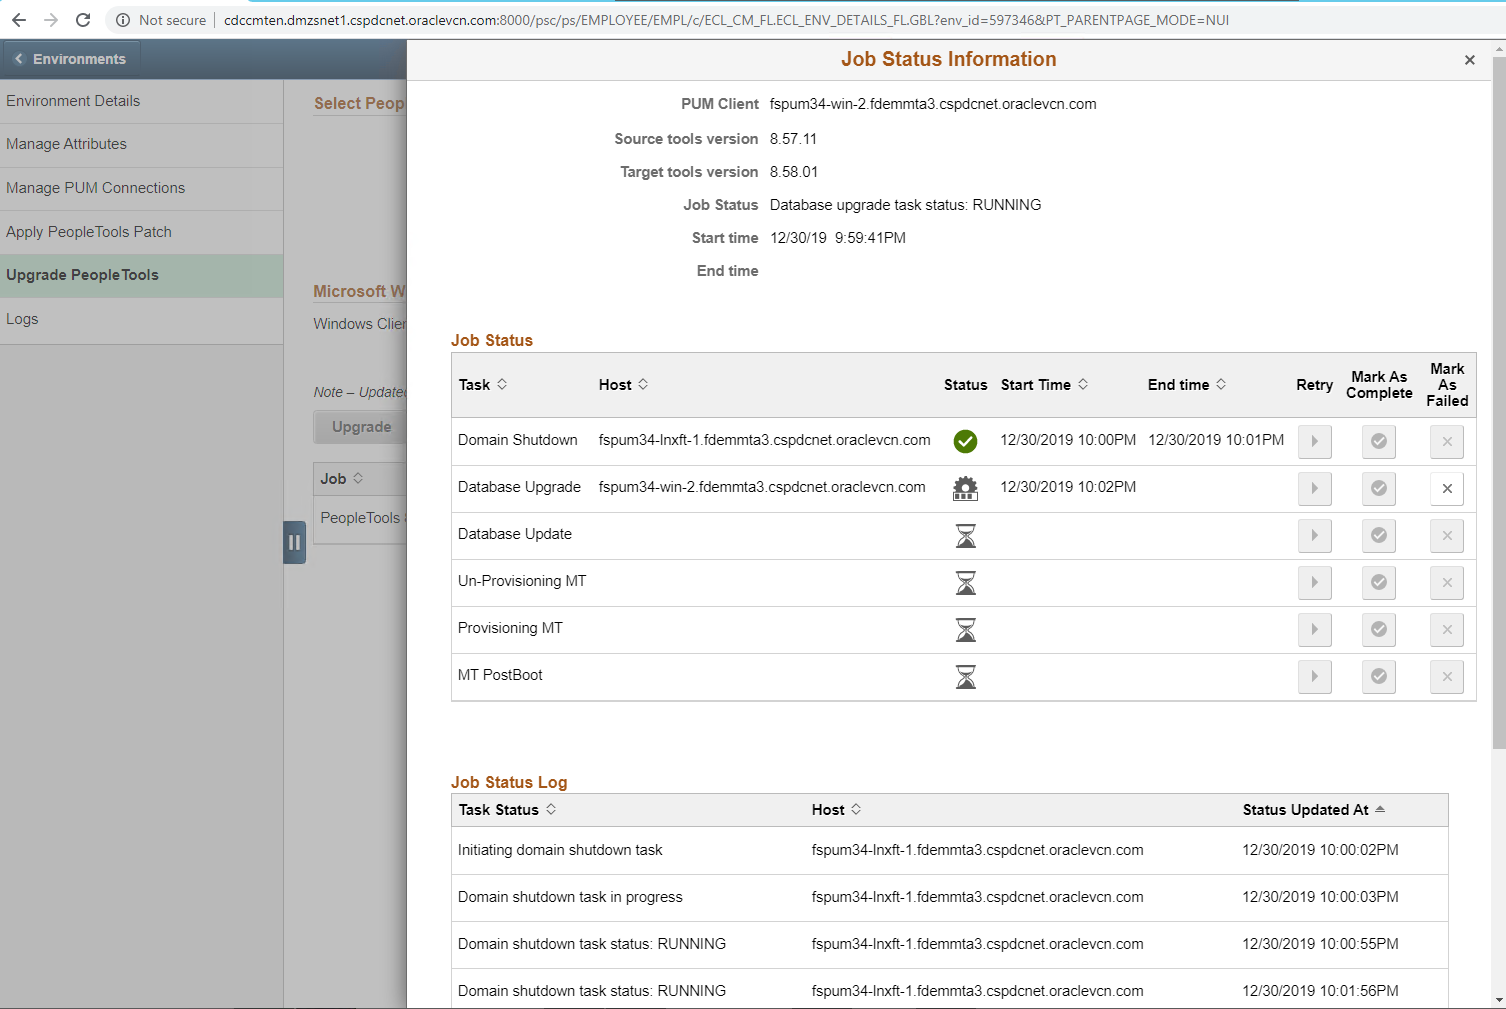The width and height of the screenshot is (1506, 1009).
Task: Select Manage PUM Connections
Action: click(95, 187)
